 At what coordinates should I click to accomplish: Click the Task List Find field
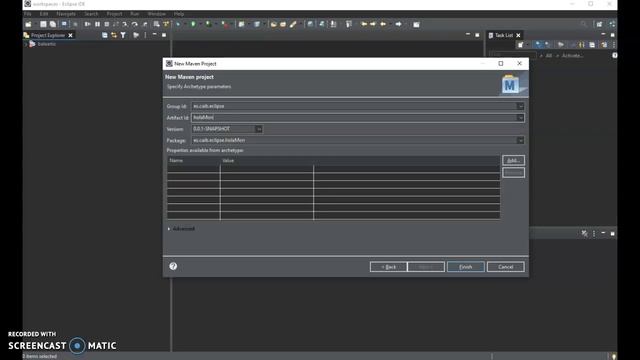point(513,55)
